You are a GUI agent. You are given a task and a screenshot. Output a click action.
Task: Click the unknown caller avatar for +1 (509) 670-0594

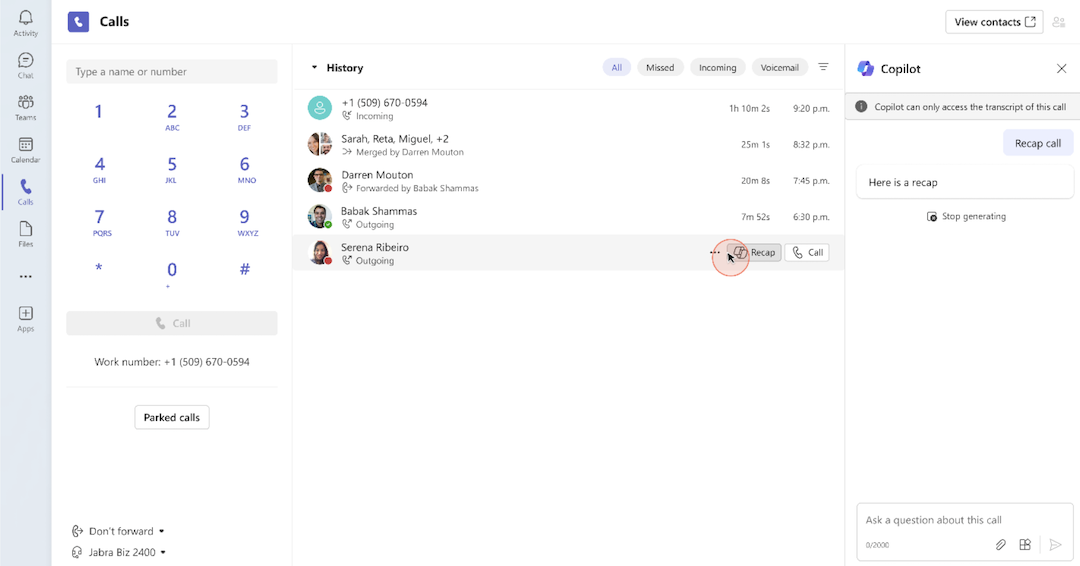pyautogui.click(x=320, y=108)
